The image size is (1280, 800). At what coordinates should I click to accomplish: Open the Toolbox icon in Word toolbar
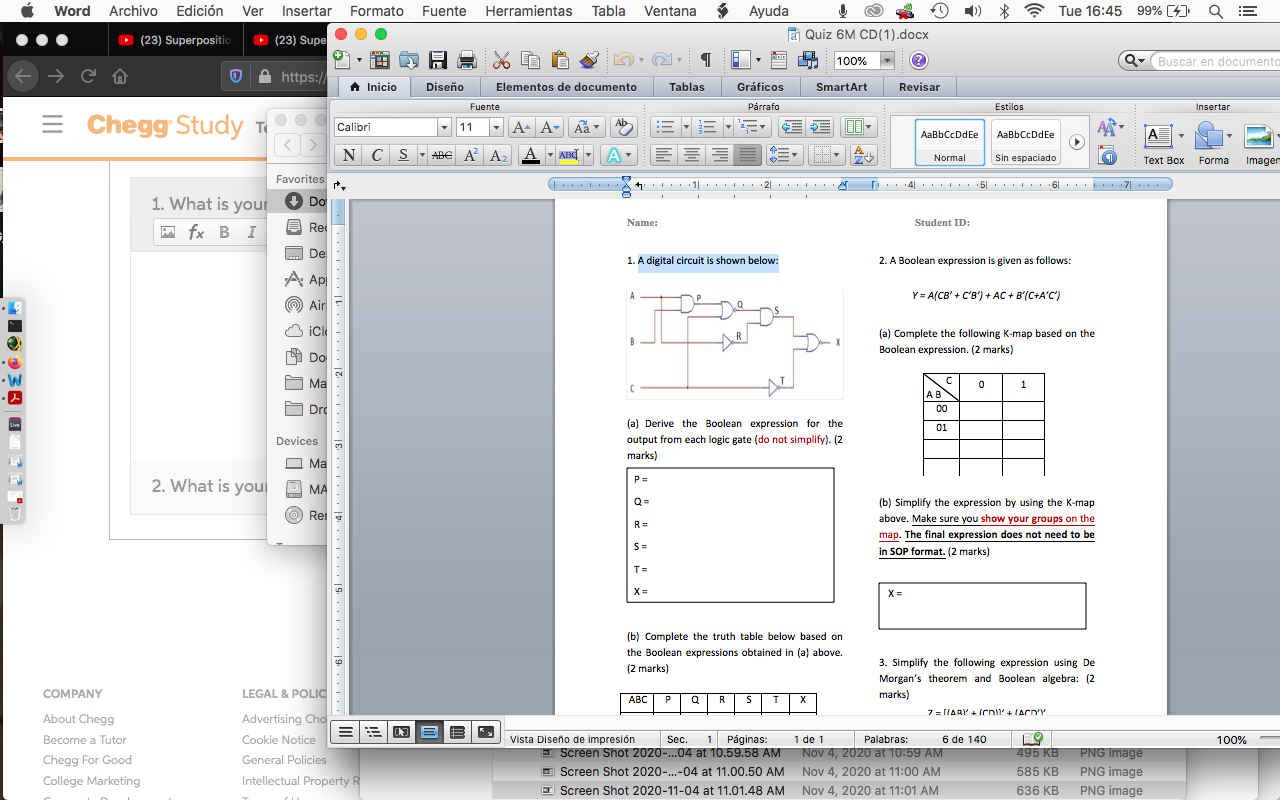(779, 61)
